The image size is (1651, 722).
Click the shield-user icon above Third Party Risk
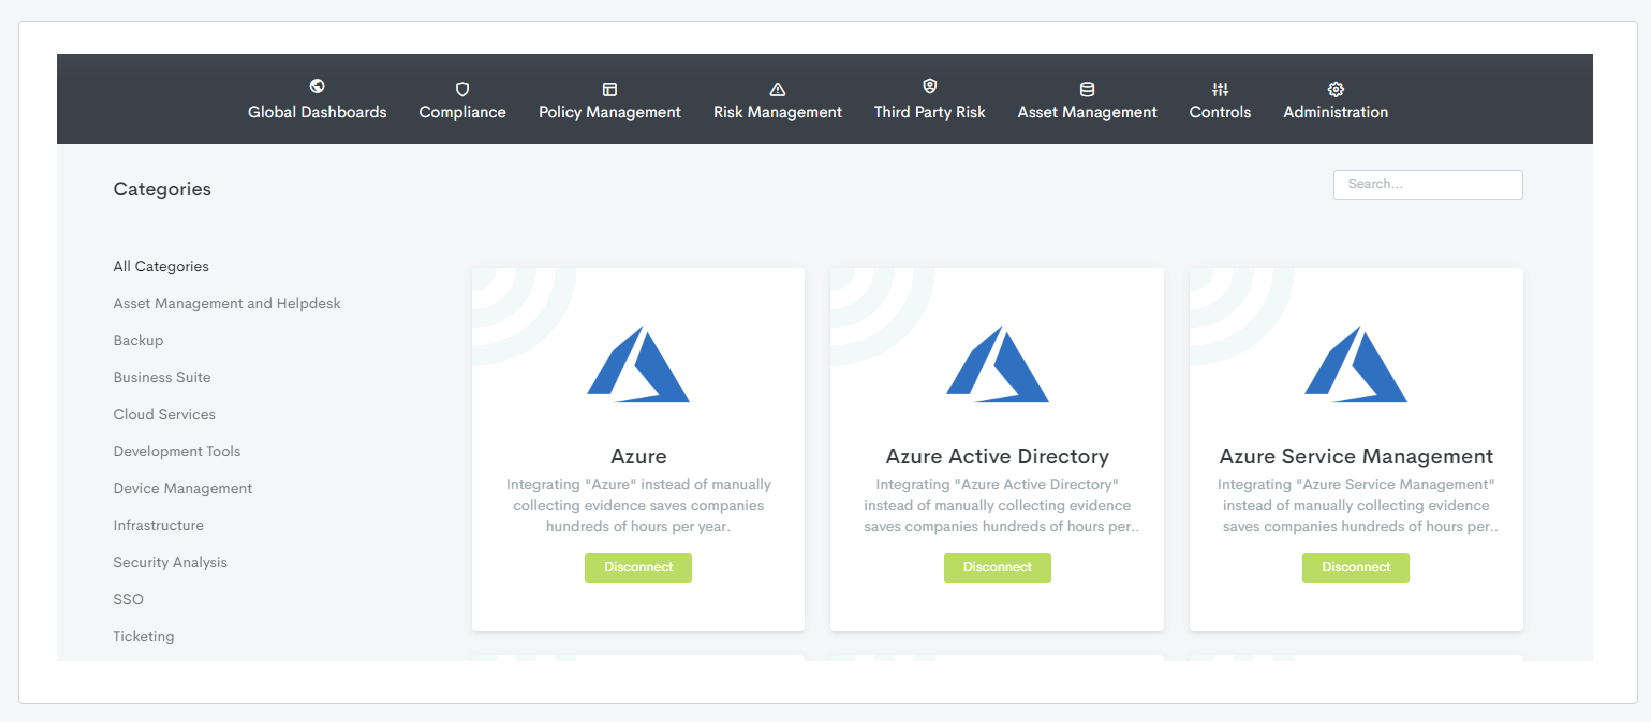pyautogui.click(x=930, y=86)
